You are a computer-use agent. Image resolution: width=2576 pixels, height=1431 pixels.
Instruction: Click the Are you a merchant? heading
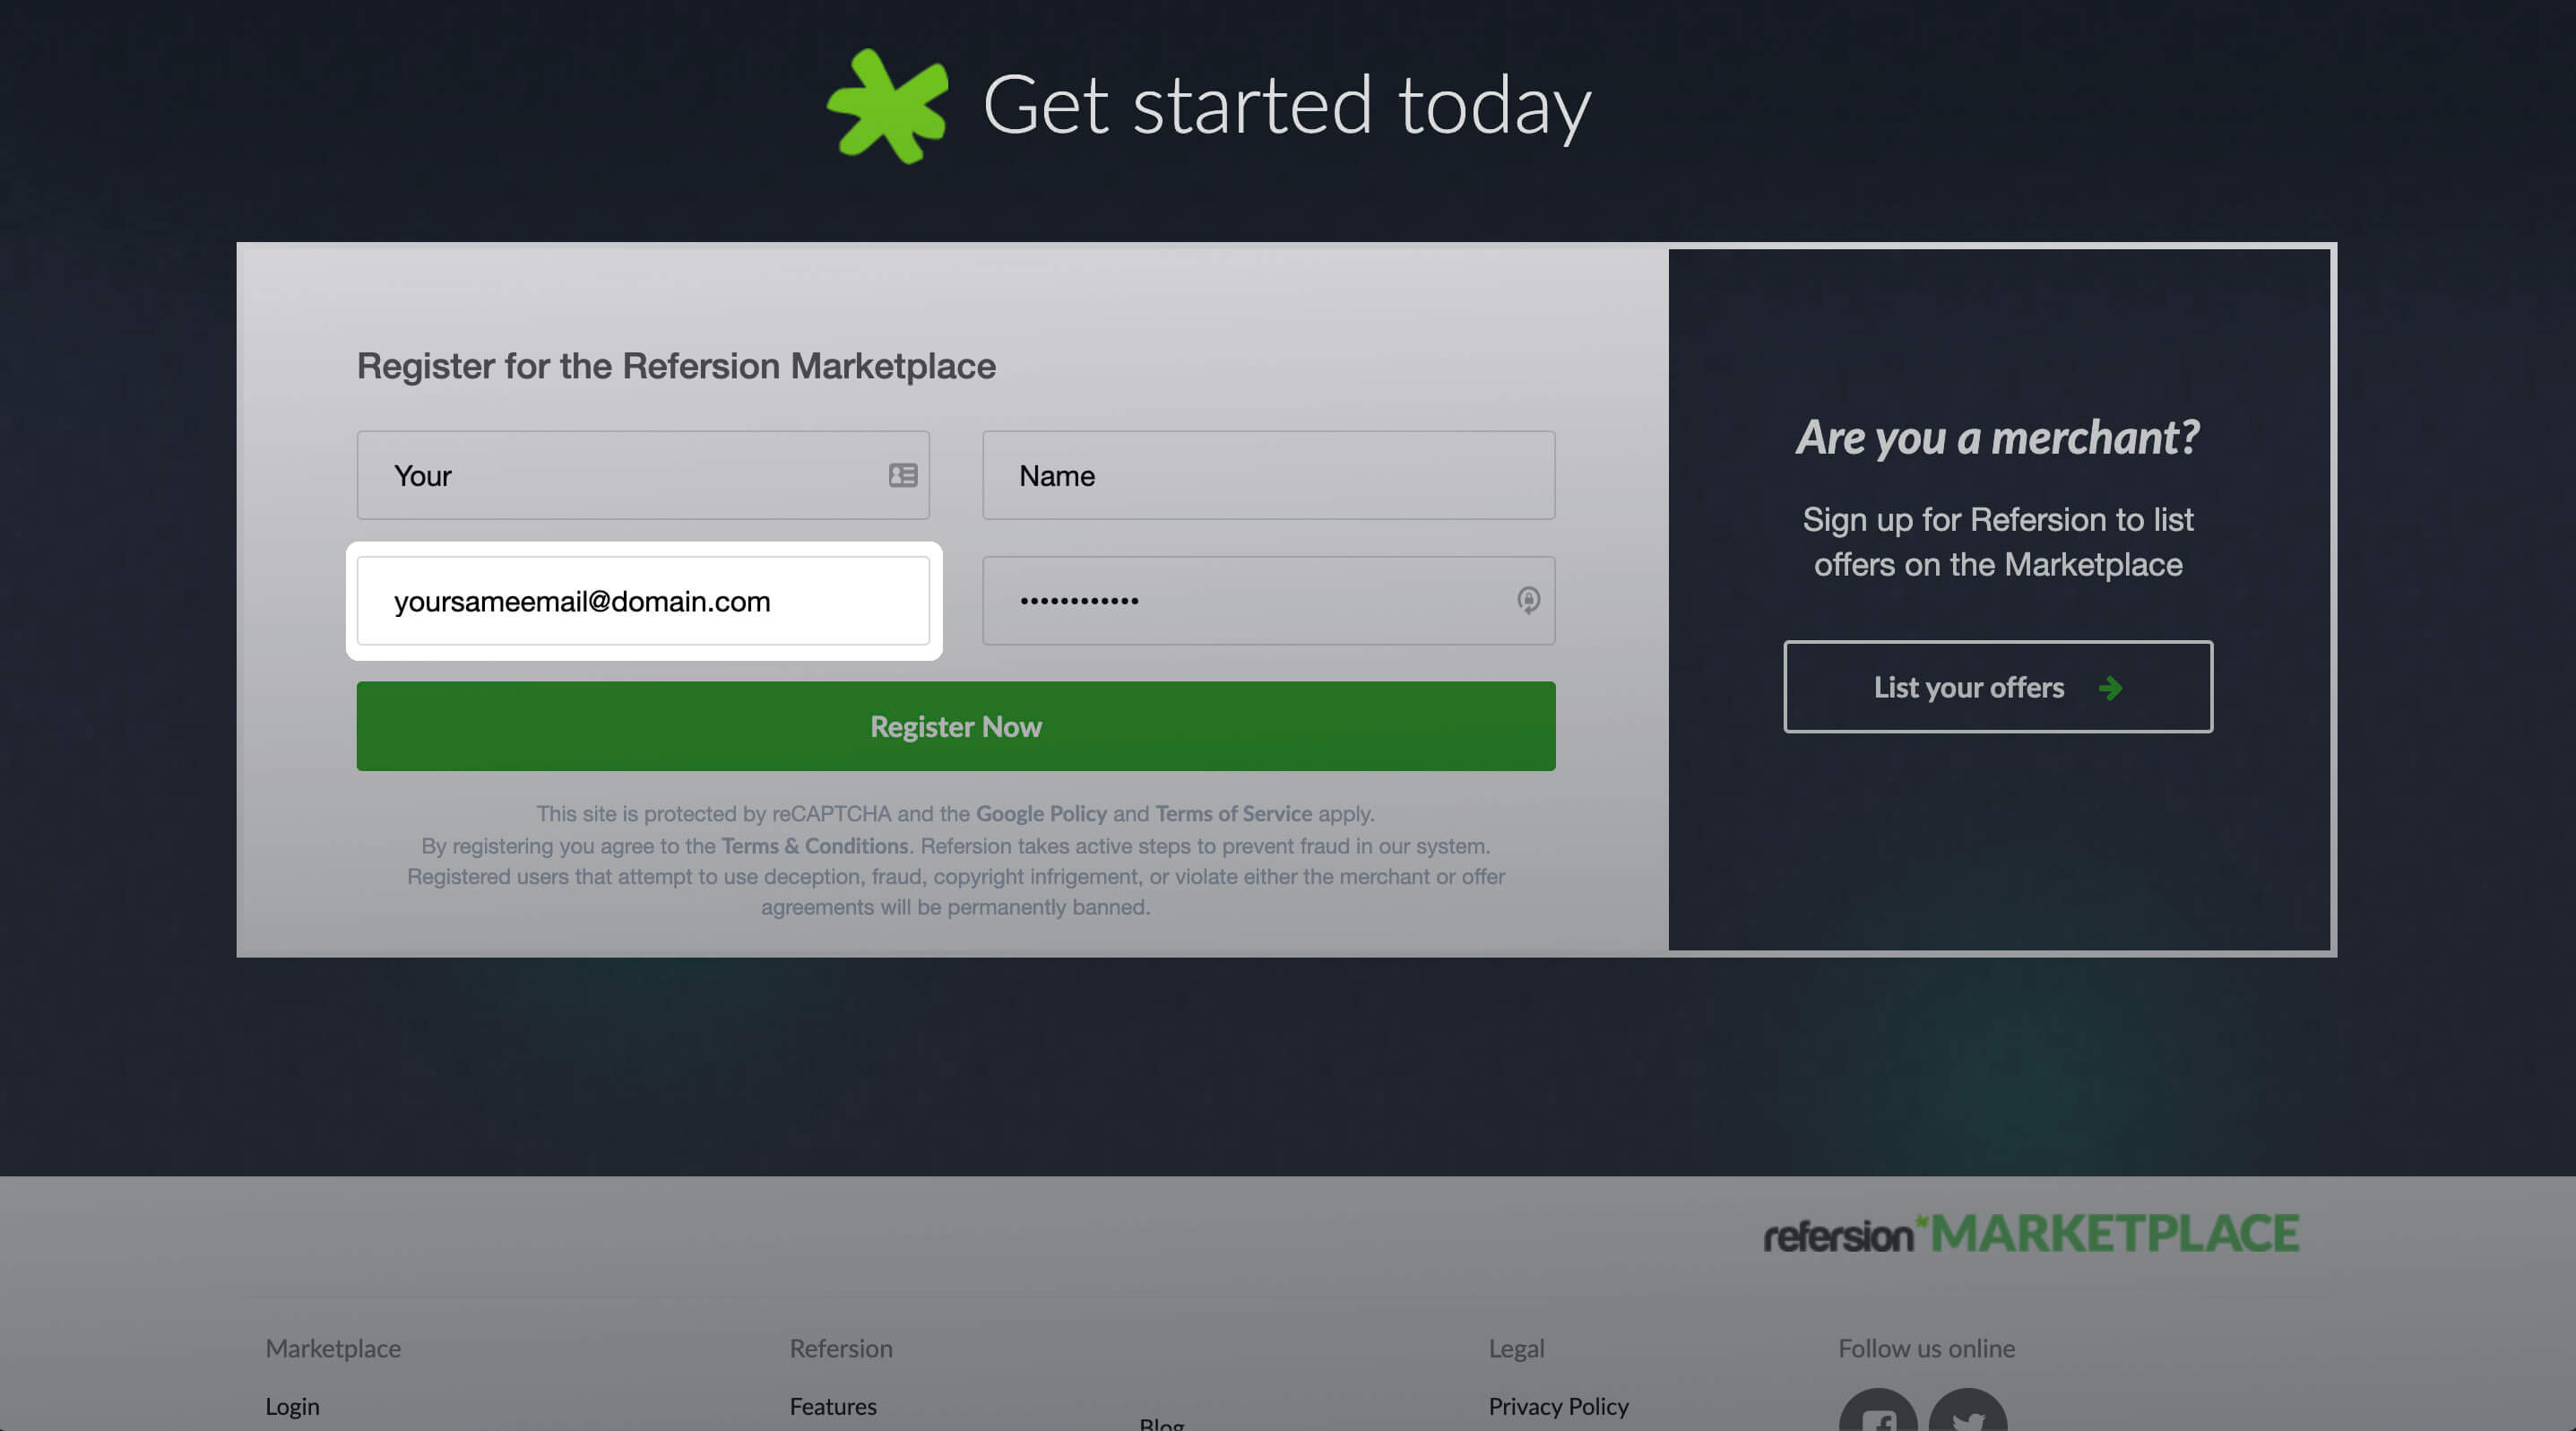[1998, 437]
